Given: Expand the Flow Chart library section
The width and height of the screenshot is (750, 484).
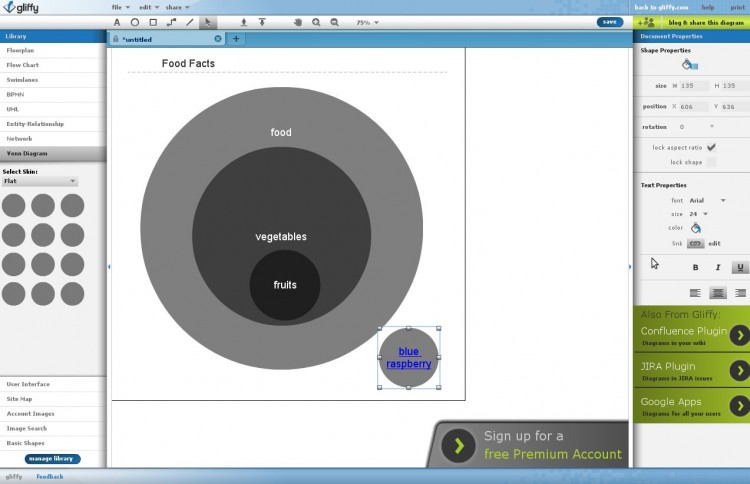Looking at the screenshot, I should click(x=53, y=65).
